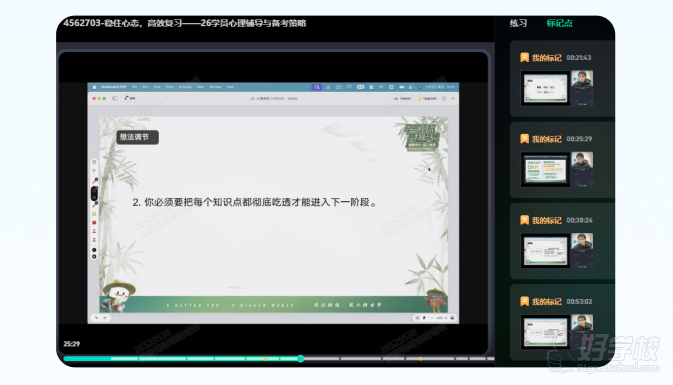Switch to the 练习 tab
Viewport: 673px width, 385px height.
pyautogui.click(x=518, y=23)
